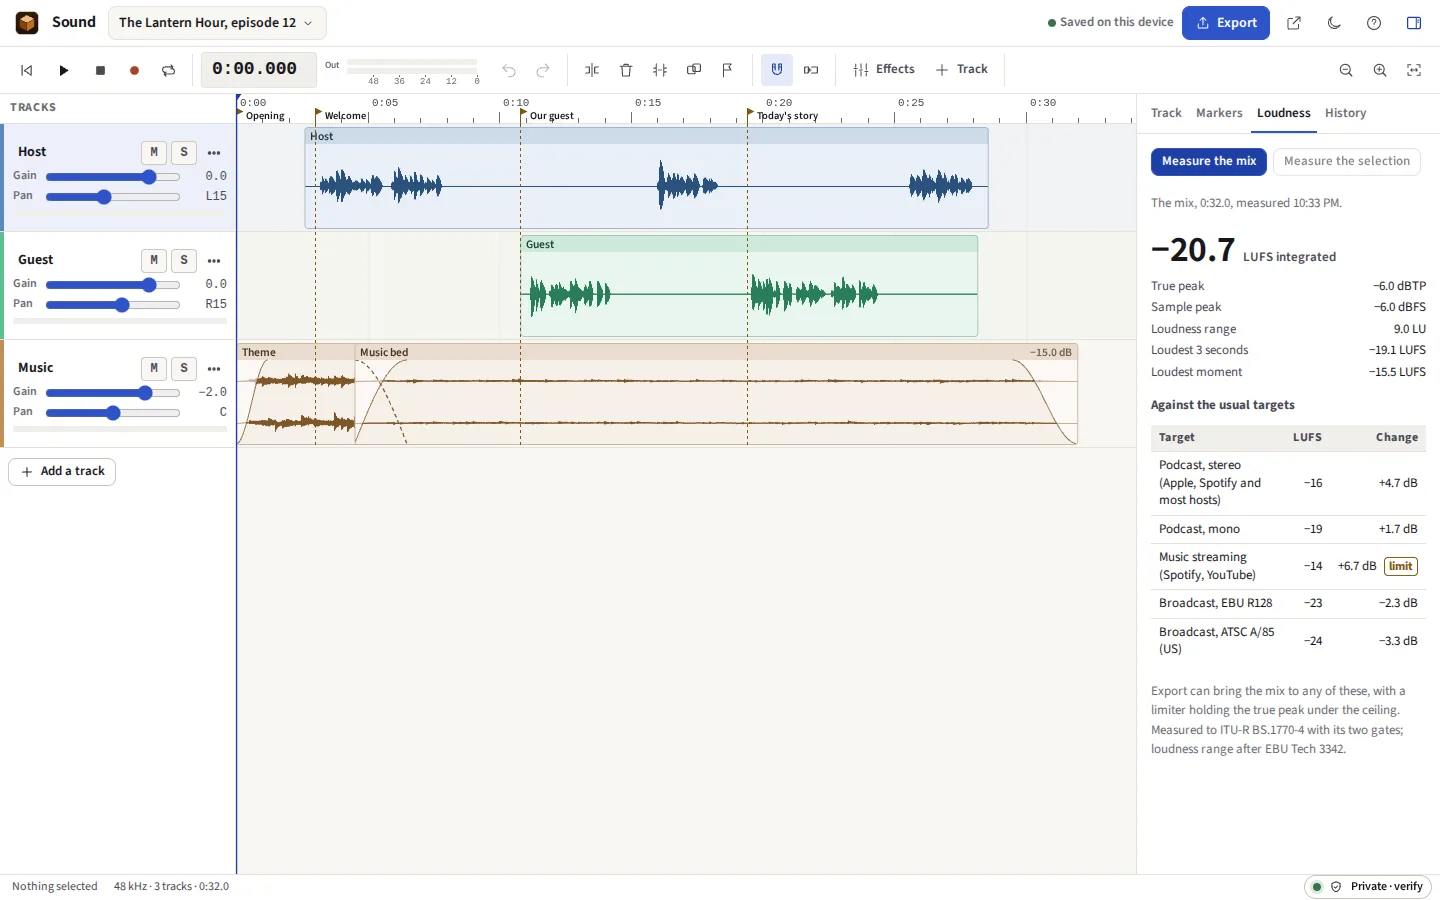This screenshot has height=900, width=1440.
Task: Adjust the Guest track Pan slider
Action: click(x=113, y=305)
